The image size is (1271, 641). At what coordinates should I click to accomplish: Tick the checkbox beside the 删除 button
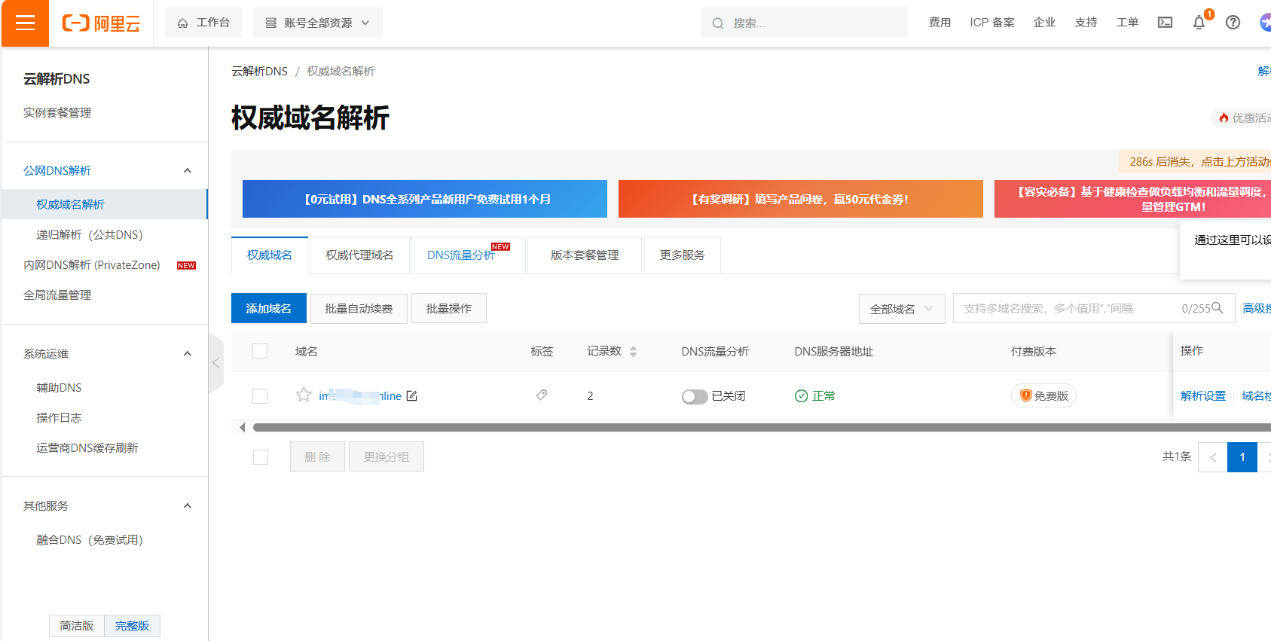260,457
